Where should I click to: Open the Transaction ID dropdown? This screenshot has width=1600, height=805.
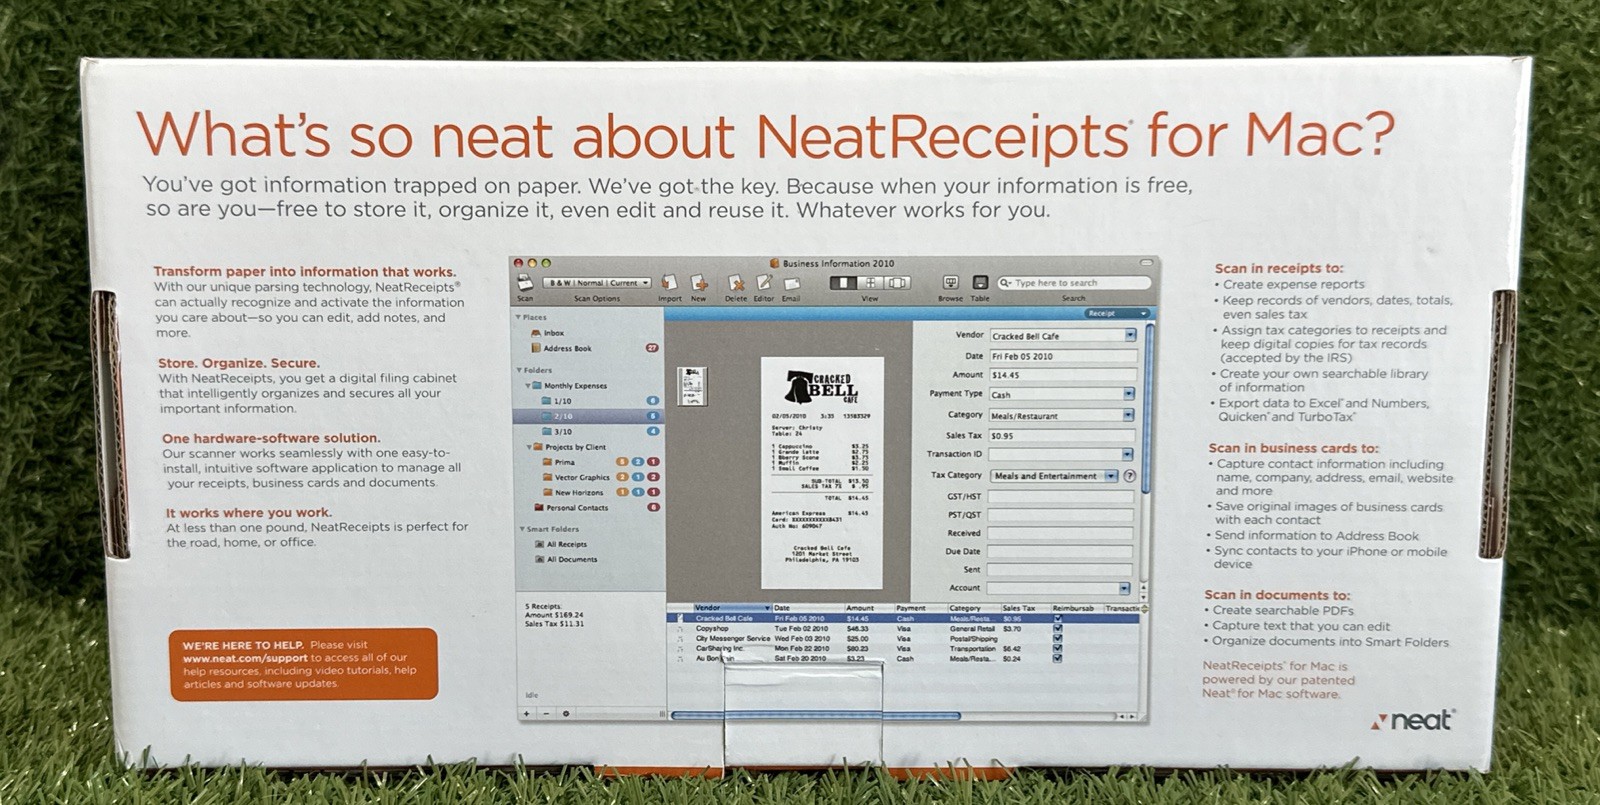[x=1127, y=454]
